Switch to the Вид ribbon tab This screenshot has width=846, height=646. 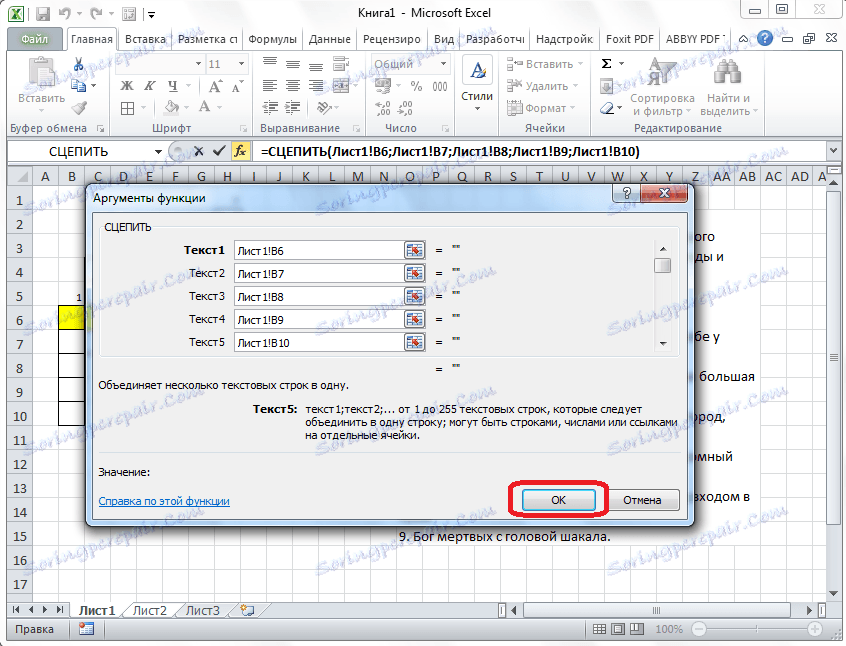click(x=444, y=39)
